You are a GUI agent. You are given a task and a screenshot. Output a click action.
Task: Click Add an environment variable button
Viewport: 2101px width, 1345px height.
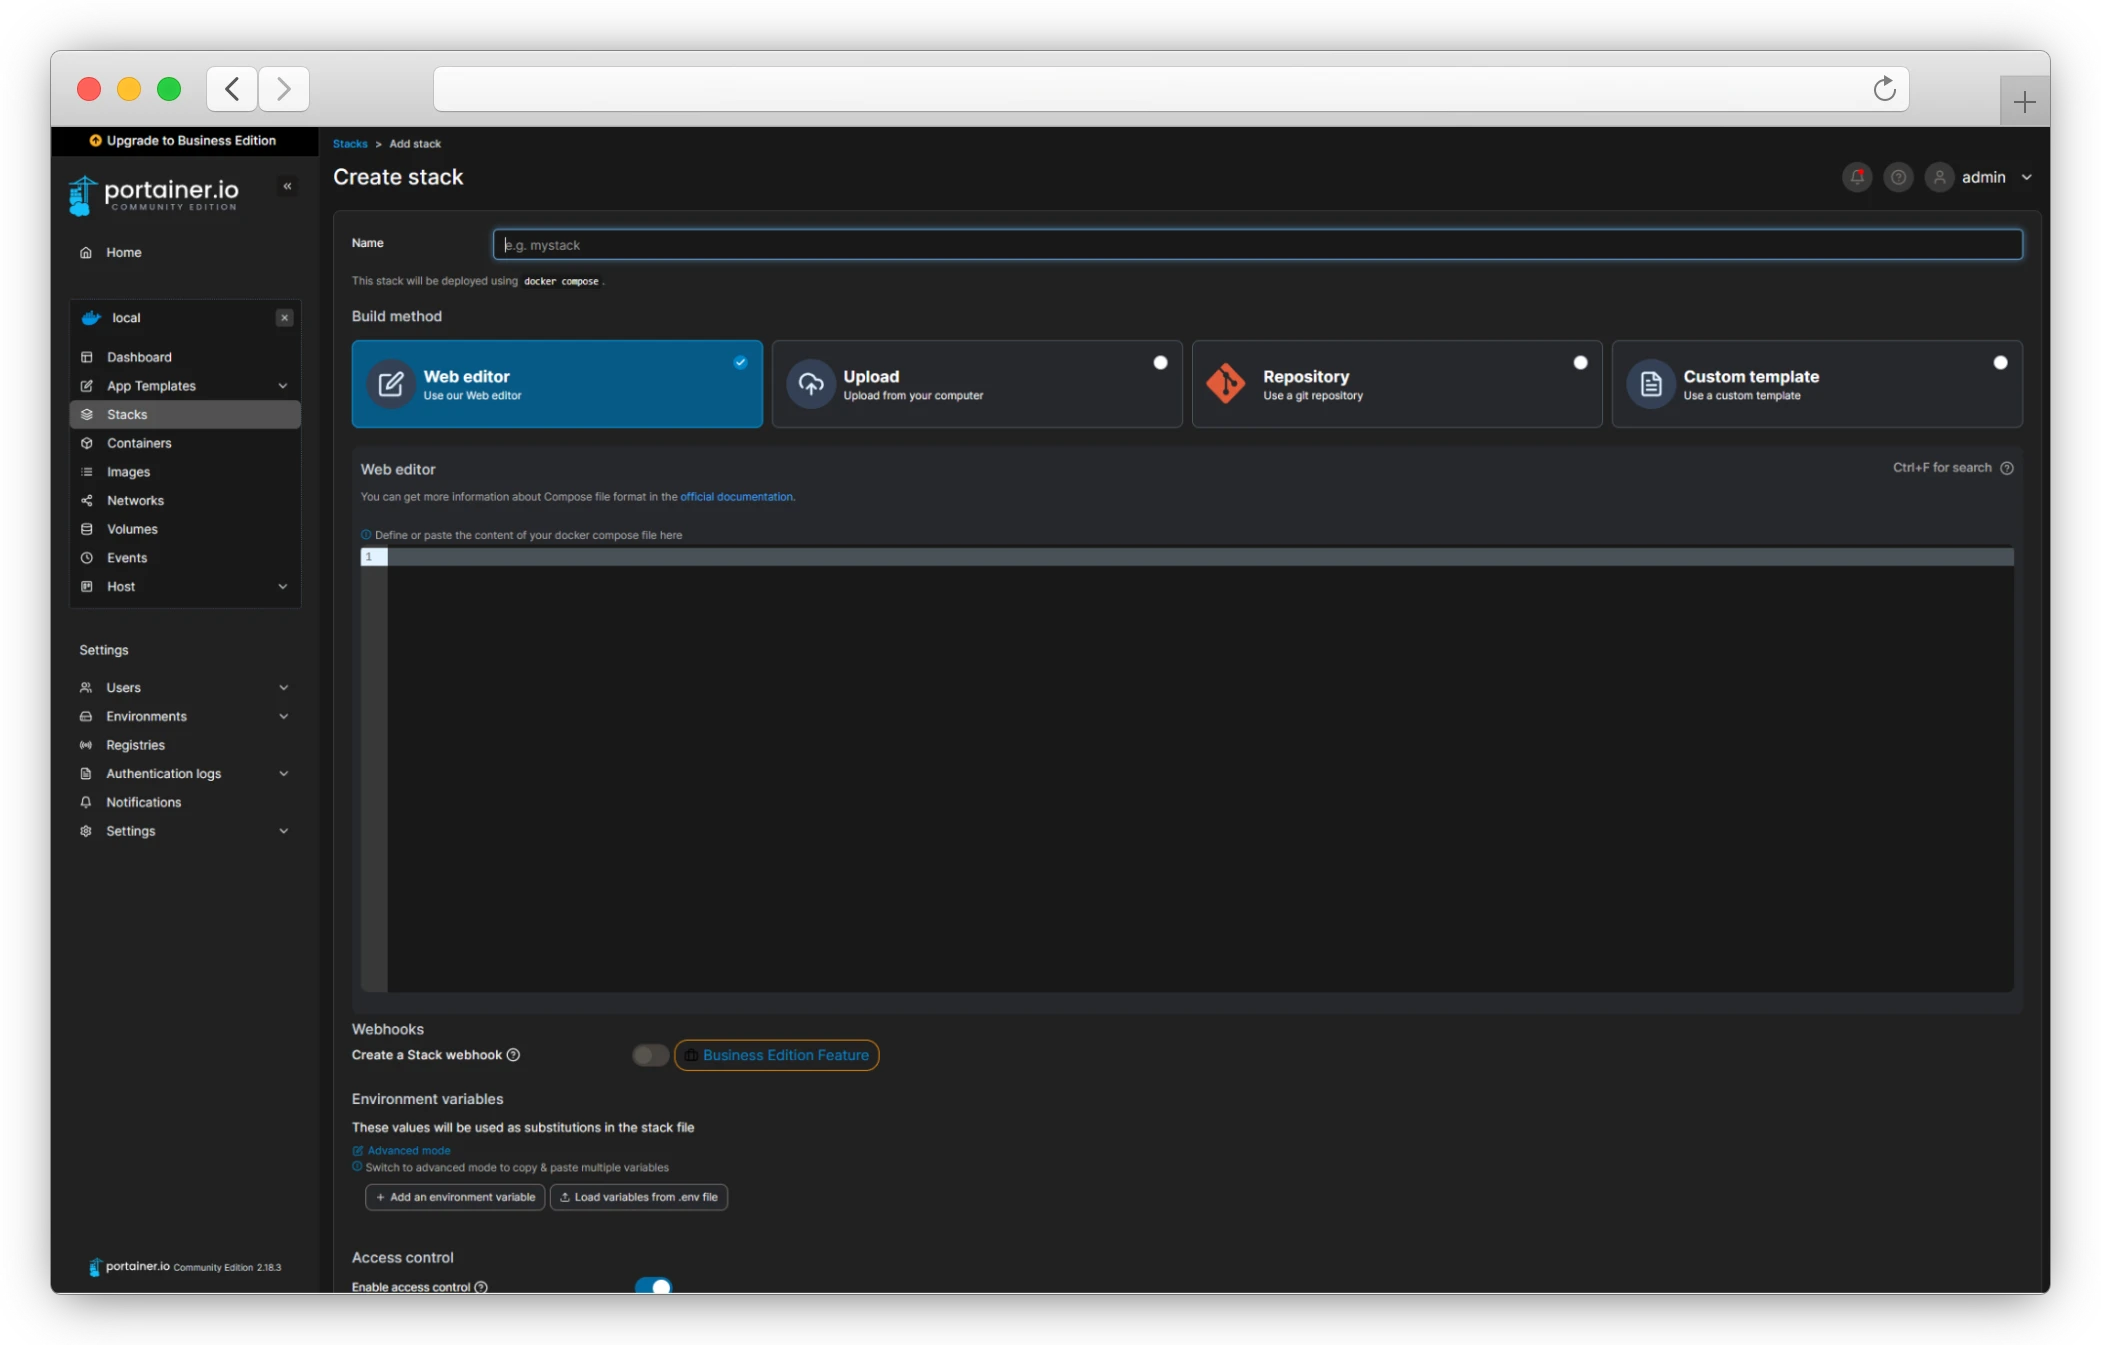tap(455, 1197)
